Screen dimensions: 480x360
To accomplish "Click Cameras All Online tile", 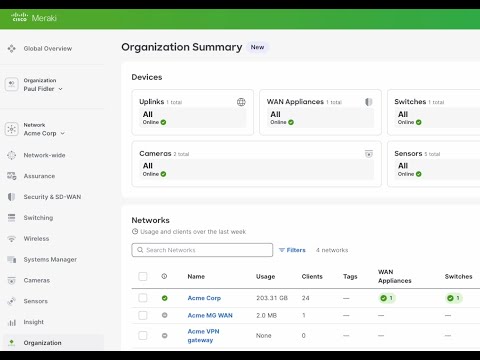I will pos(257,169).
